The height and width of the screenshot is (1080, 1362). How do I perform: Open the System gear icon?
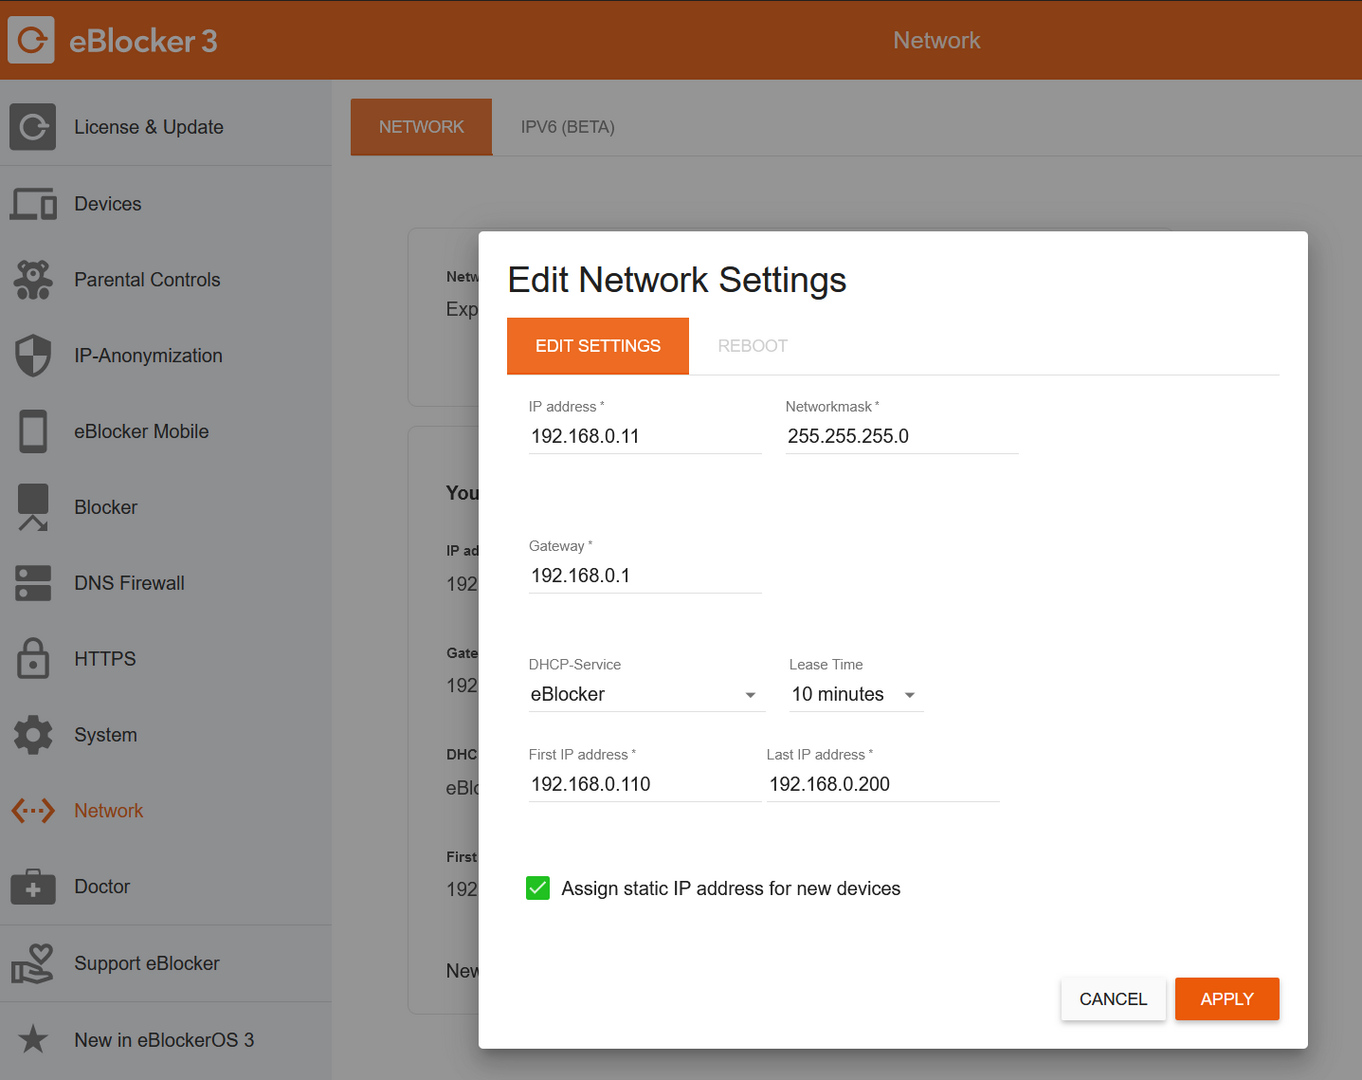[33, 735]
